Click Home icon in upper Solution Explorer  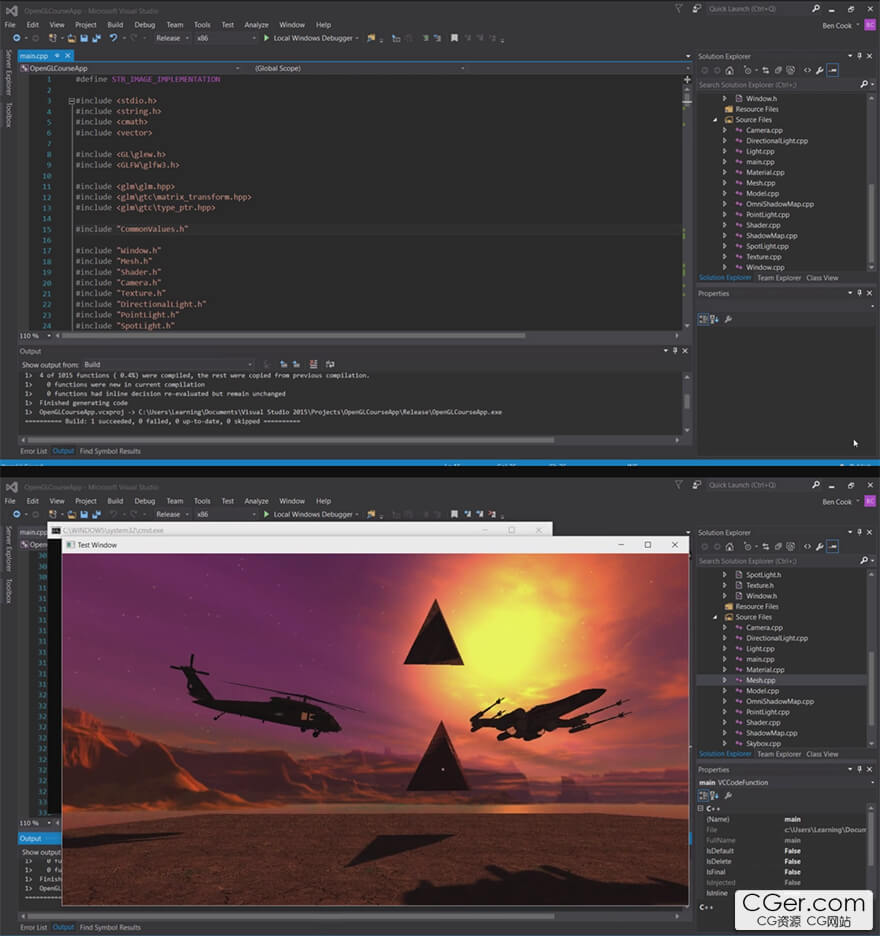729,70
